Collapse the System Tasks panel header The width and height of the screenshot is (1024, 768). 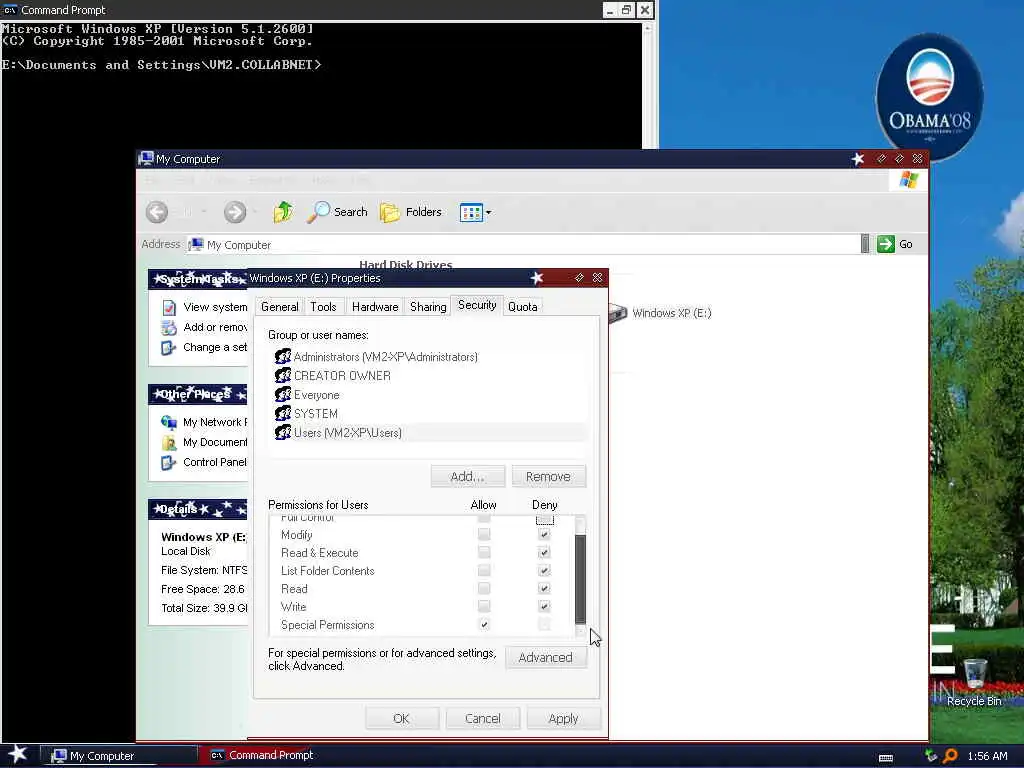(198, 279)
